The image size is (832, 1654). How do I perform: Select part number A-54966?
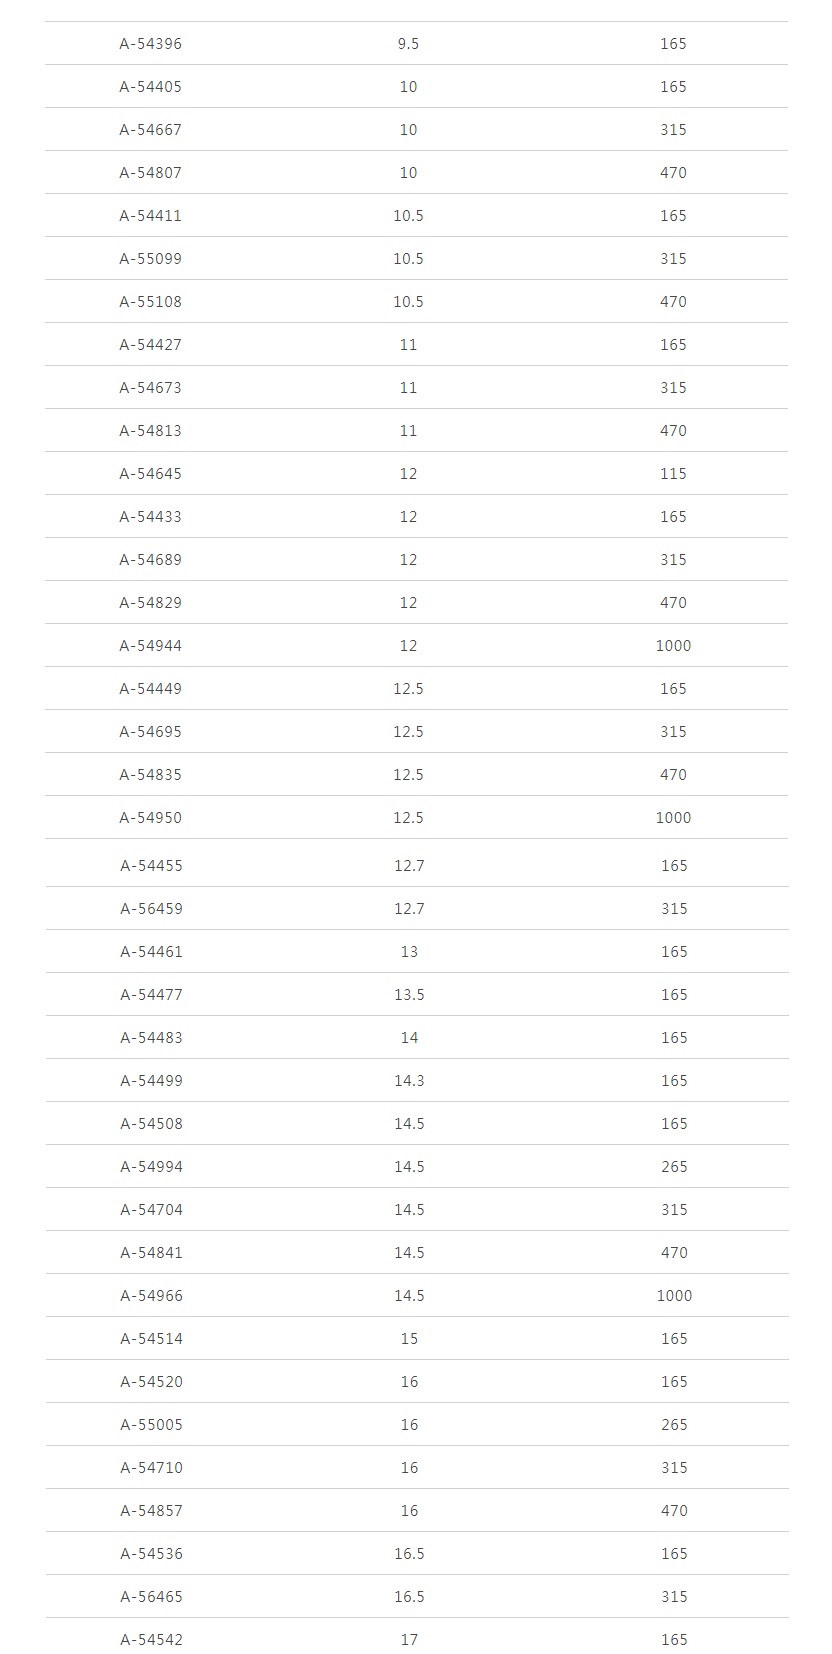point(152,1296)
